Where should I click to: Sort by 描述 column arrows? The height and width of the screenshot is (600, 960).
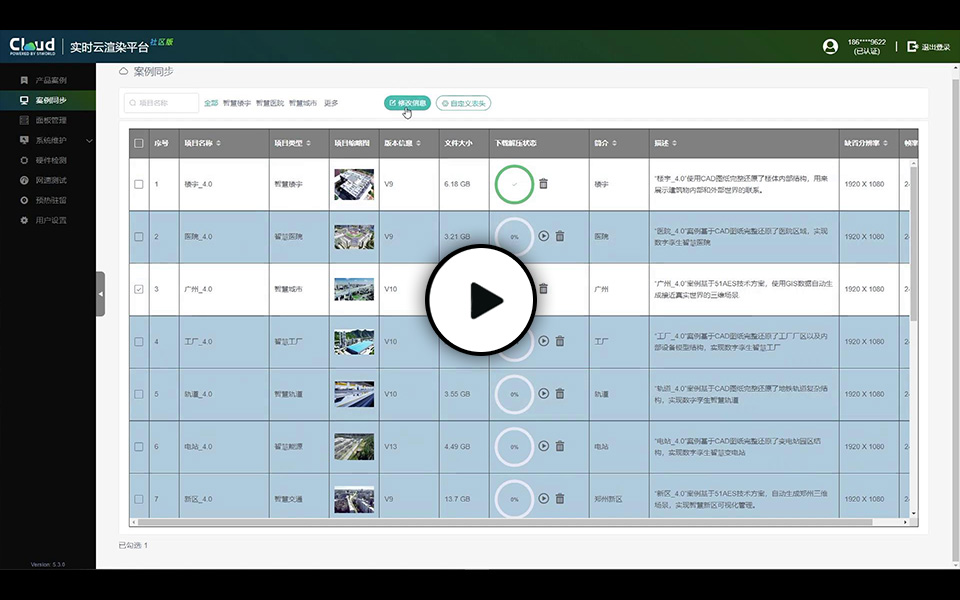pyautogui.click(x=674, y=143)
